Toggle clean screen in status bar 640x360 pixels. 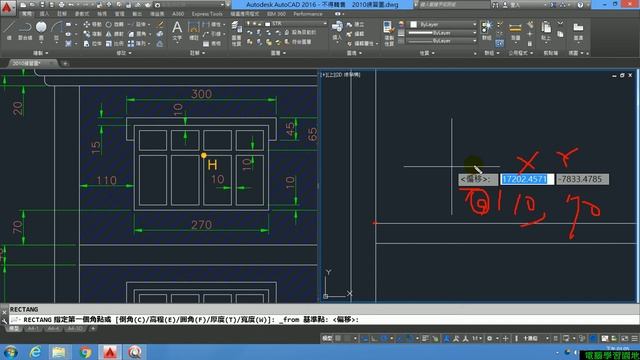tap(625, 338)
